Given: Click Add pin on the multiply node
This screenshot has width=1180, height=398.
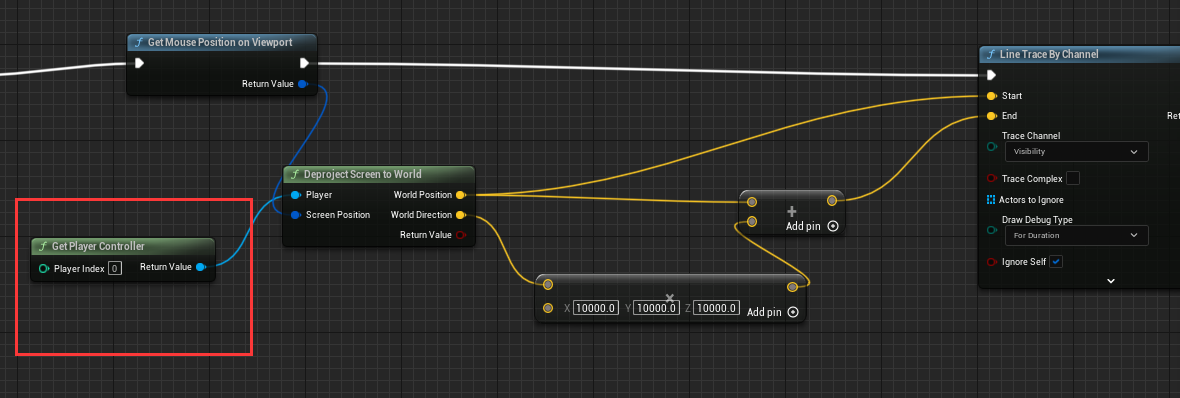Looking at the screenshot, I should tap(772, 312).
